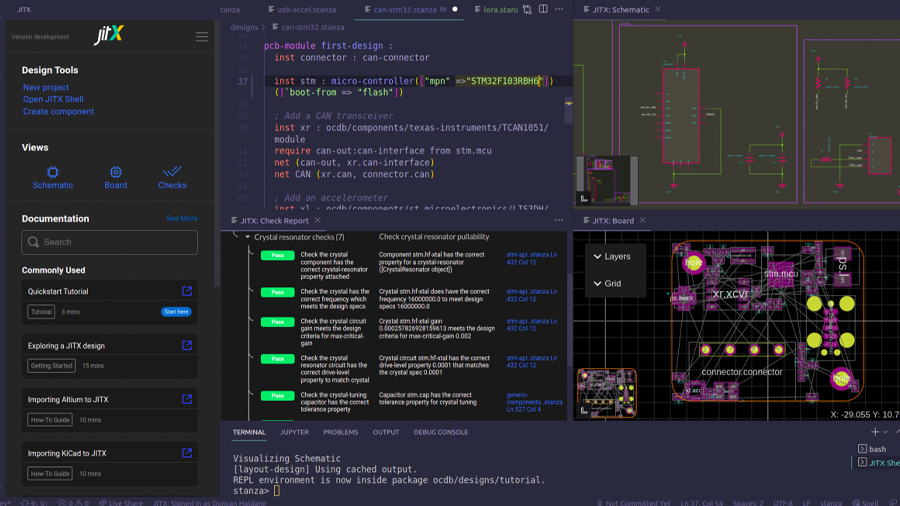Screen dimensions: 900x506
Task: Click the stm.mcu component on board
Action: tap(781, 274)
